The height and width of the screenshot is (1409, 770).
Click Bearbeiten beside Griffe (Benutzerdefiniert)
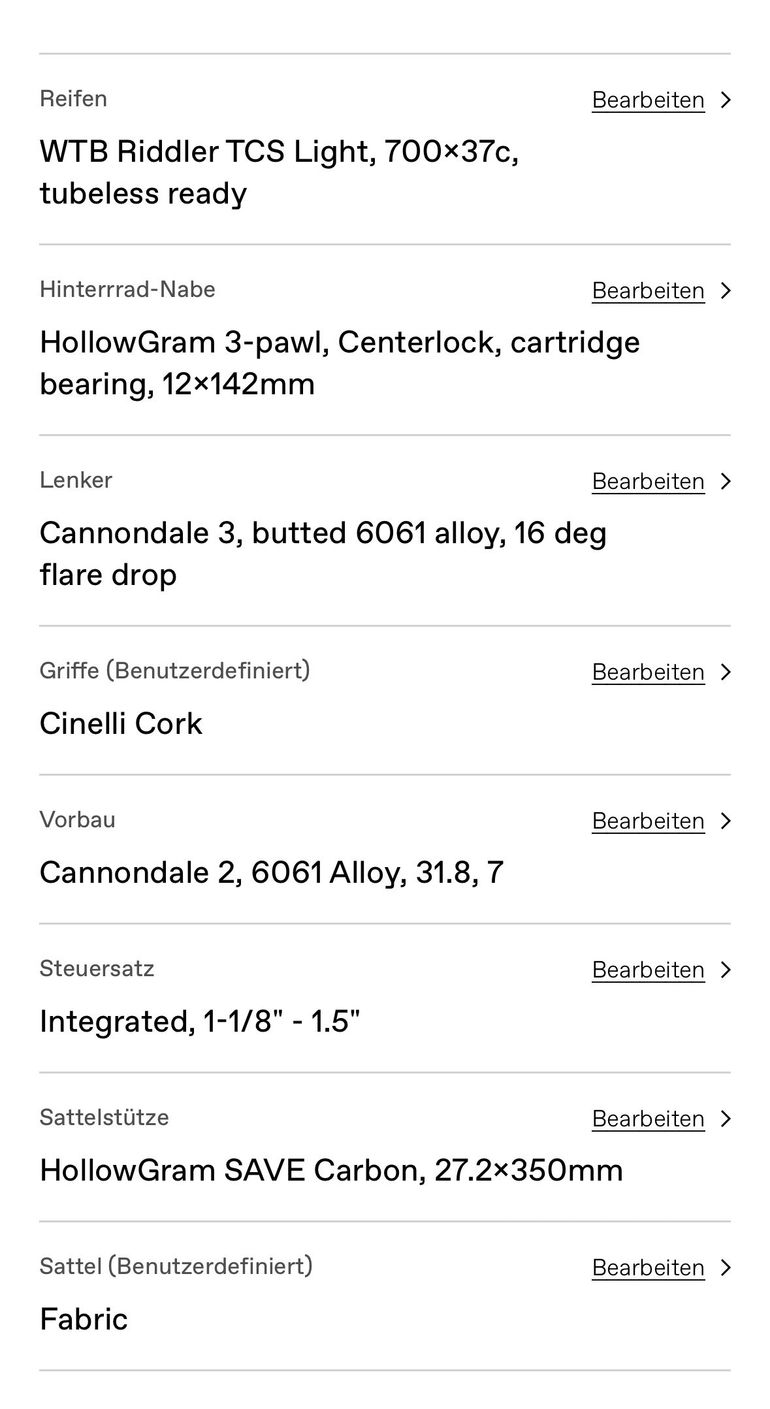648,672
